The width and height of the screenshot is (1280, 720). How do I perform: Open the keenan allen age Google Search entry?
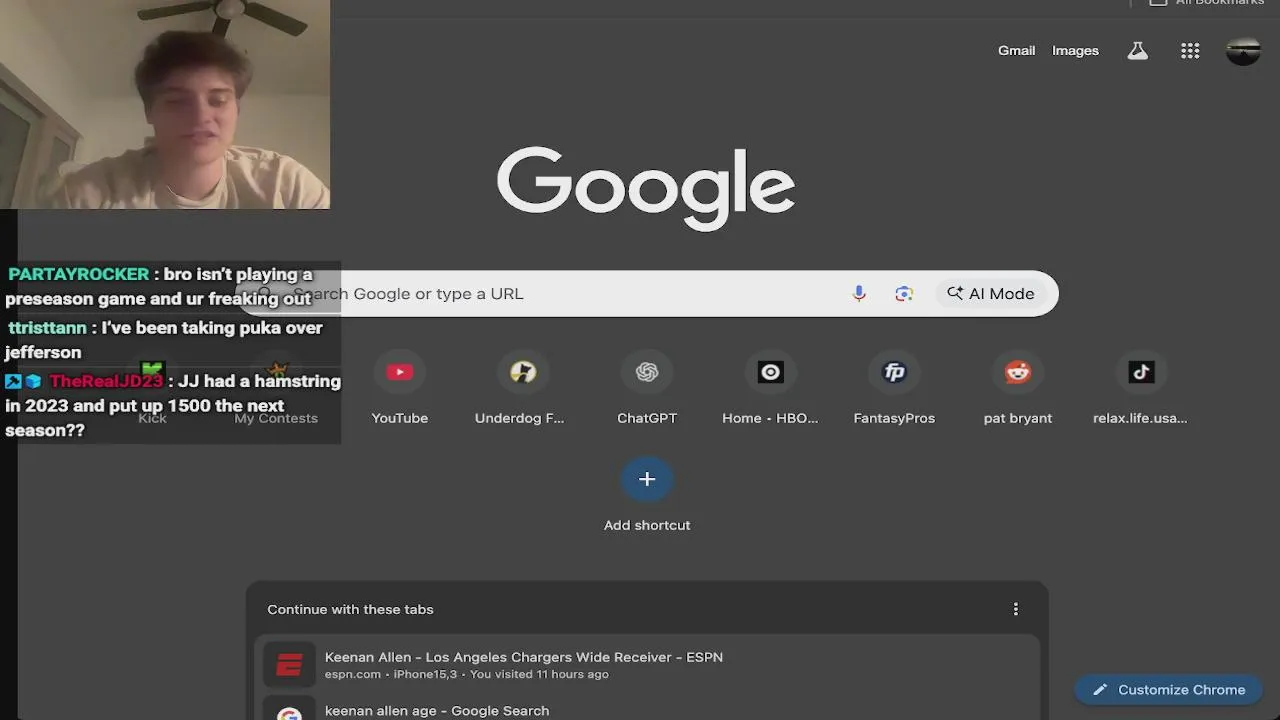coord(647,708)
